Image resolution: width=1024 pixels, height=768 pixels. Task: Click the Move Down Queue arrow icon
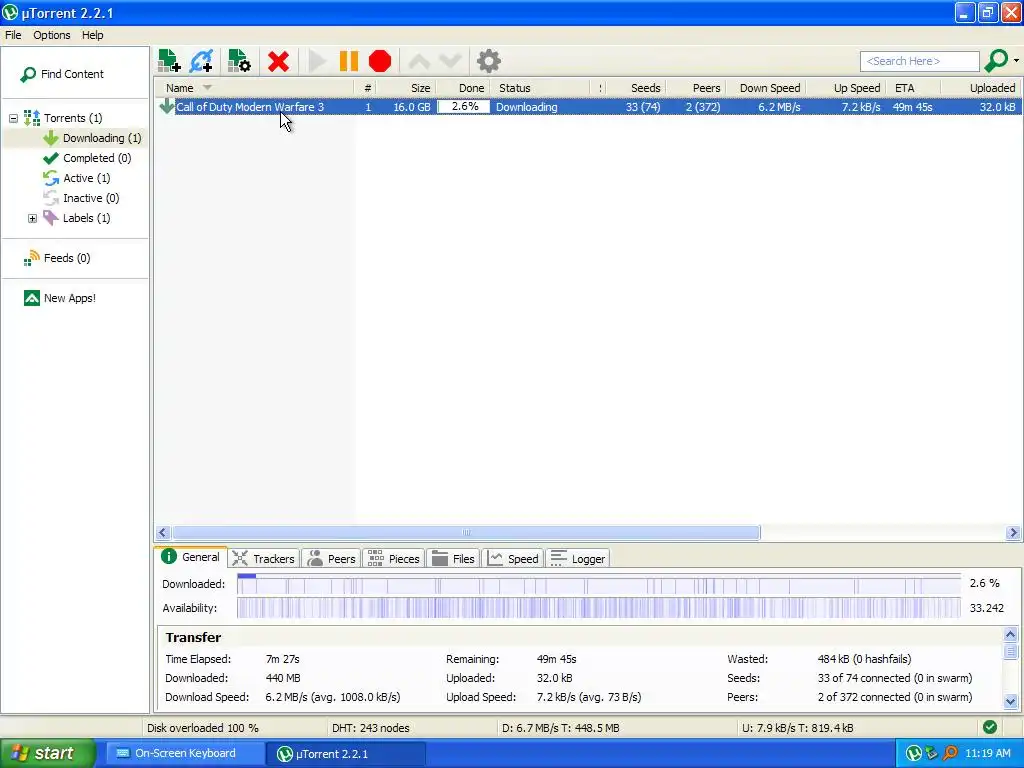point(450,61)
